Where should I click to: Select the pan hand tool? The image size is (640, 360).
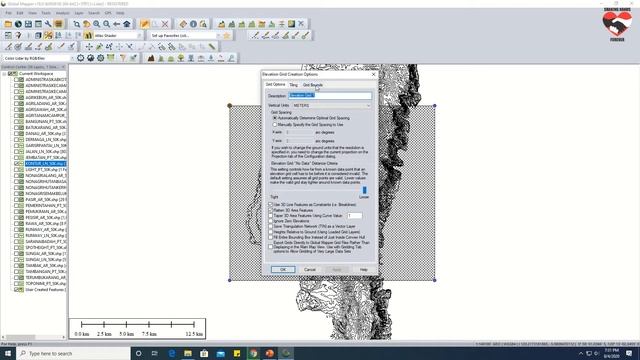[x=87, y=24]
